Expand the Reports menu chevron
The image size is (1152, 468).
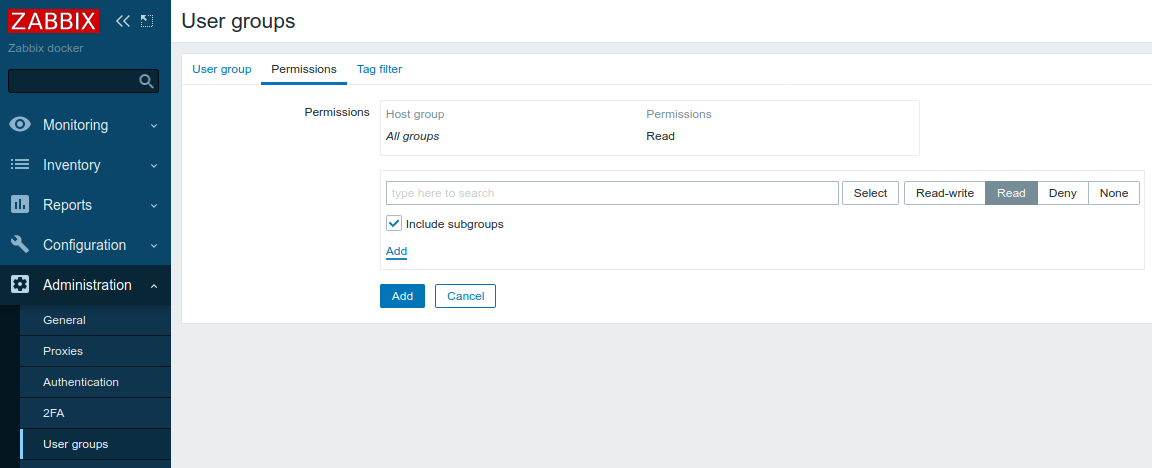coord(154,206)
